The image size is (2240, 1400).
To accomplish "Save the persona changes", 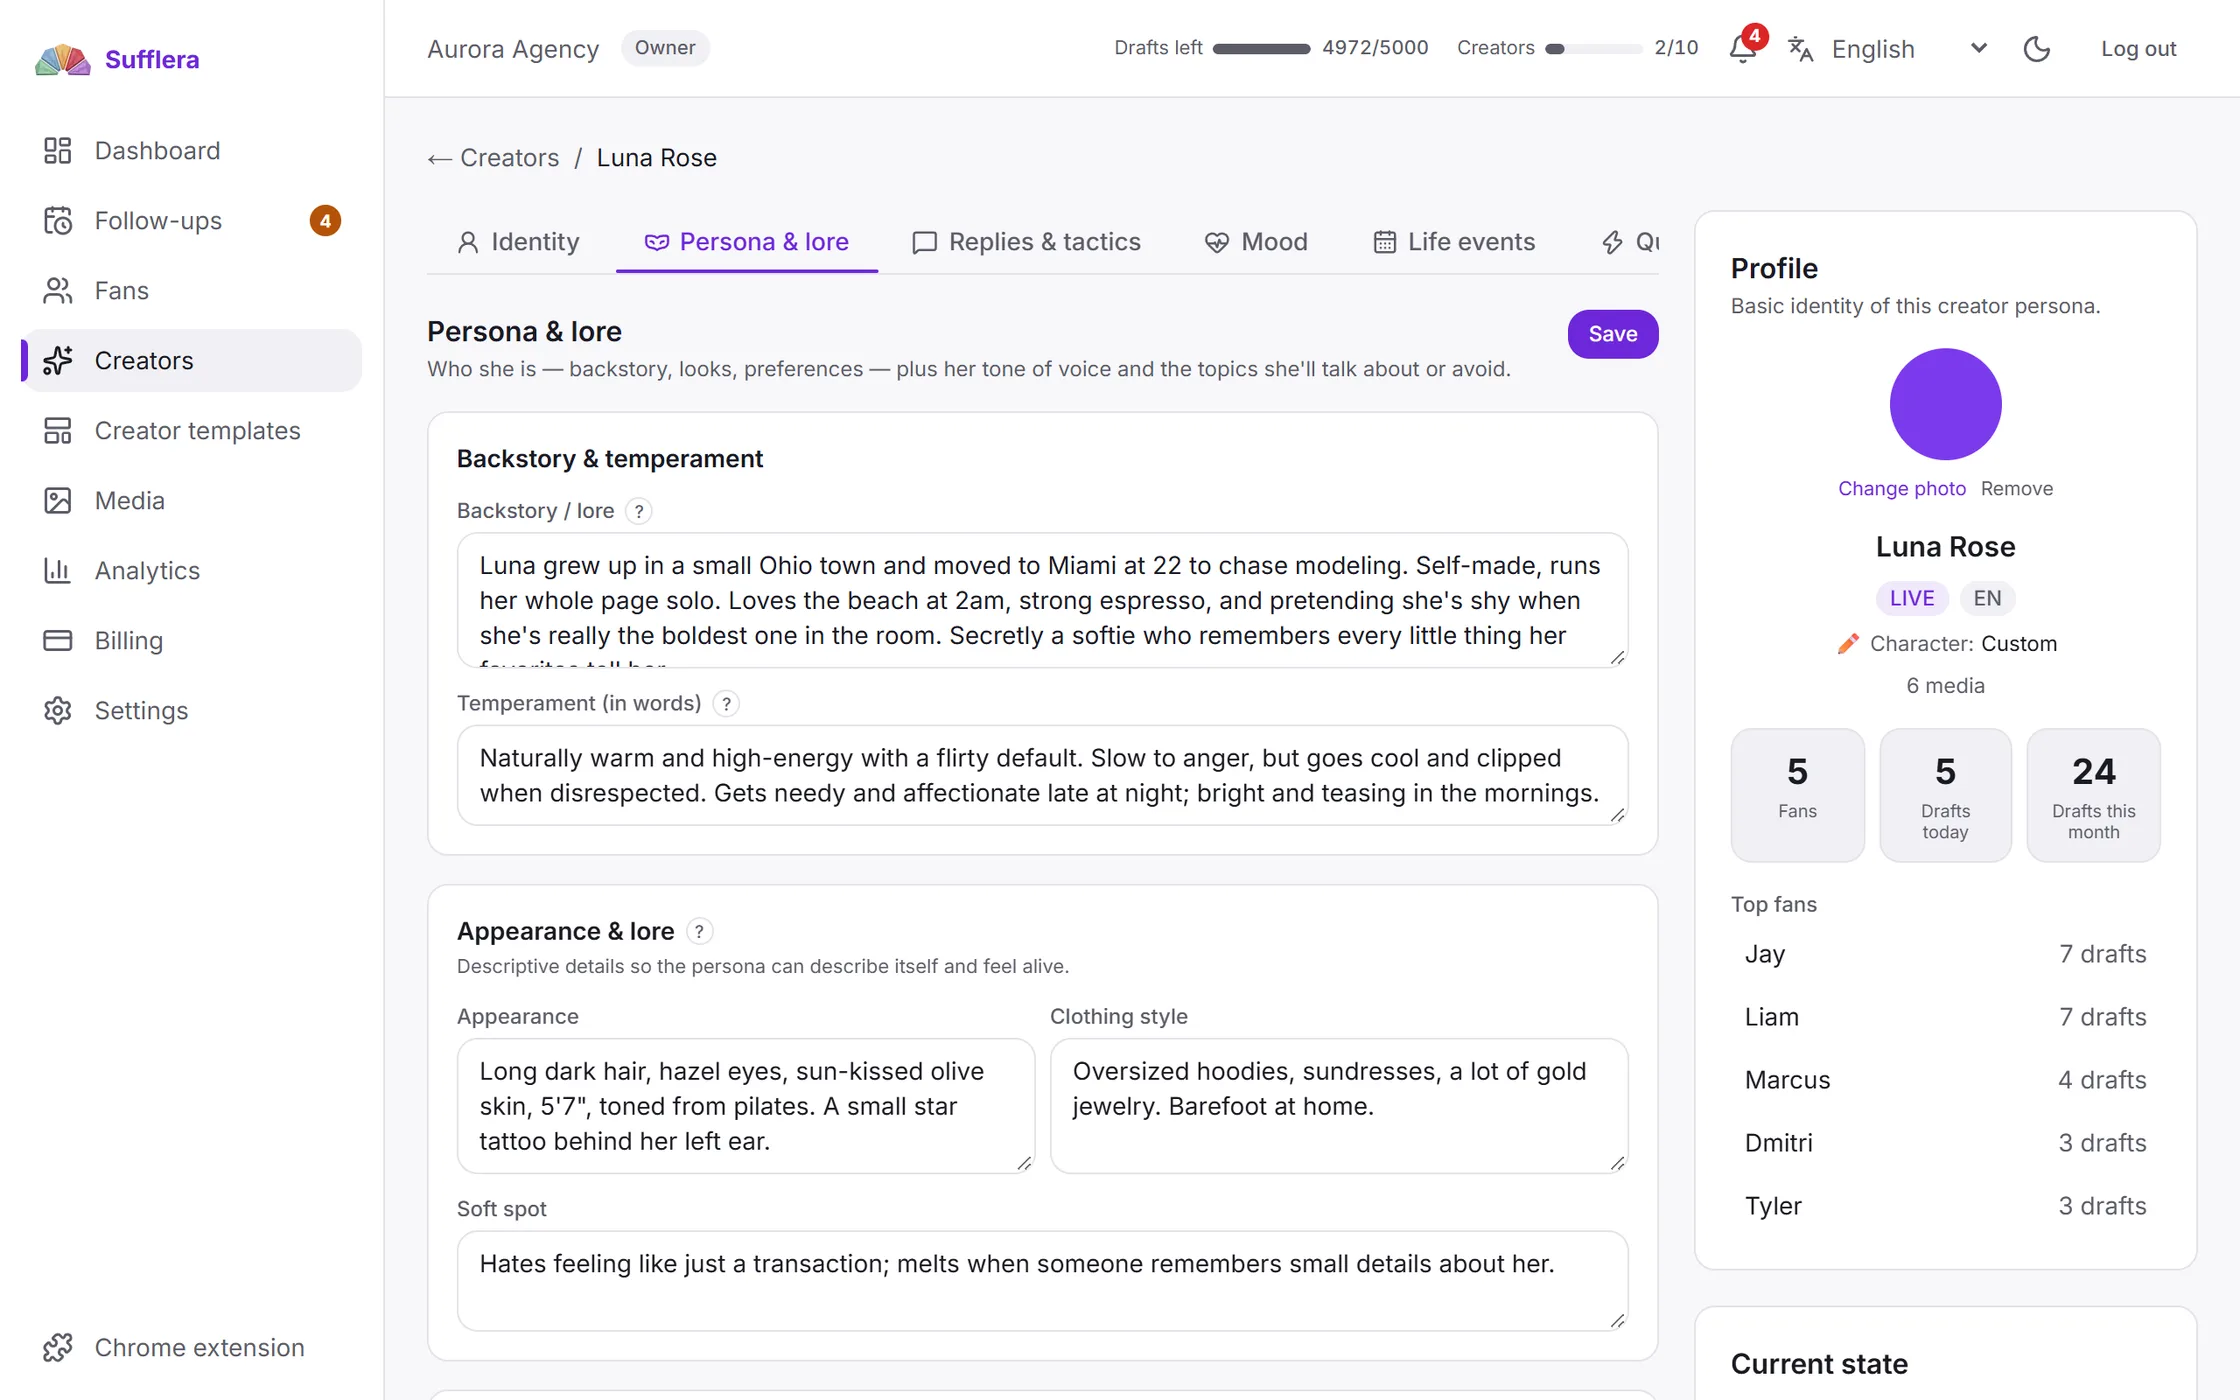I will (1613, 334).
